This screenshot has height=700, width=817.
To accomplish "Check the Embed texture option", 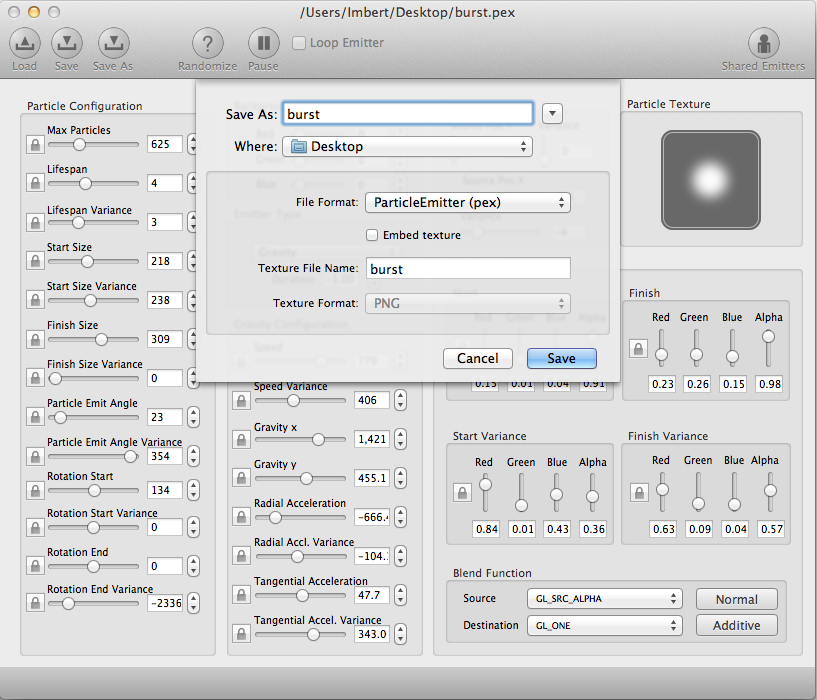I will 372,235.
